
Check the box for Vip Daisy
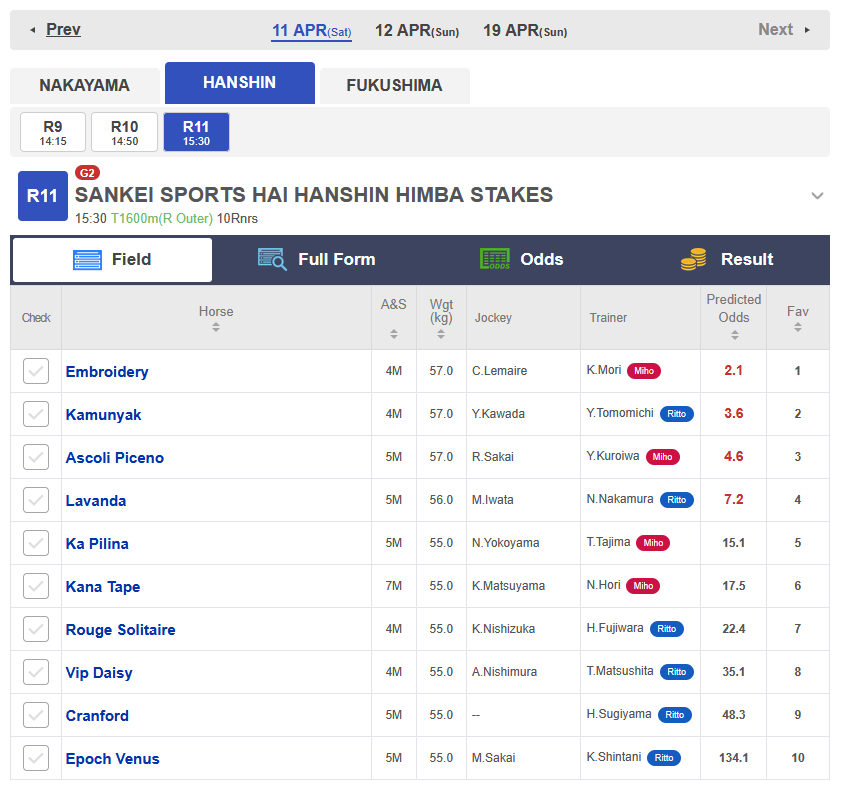point(36,672)
